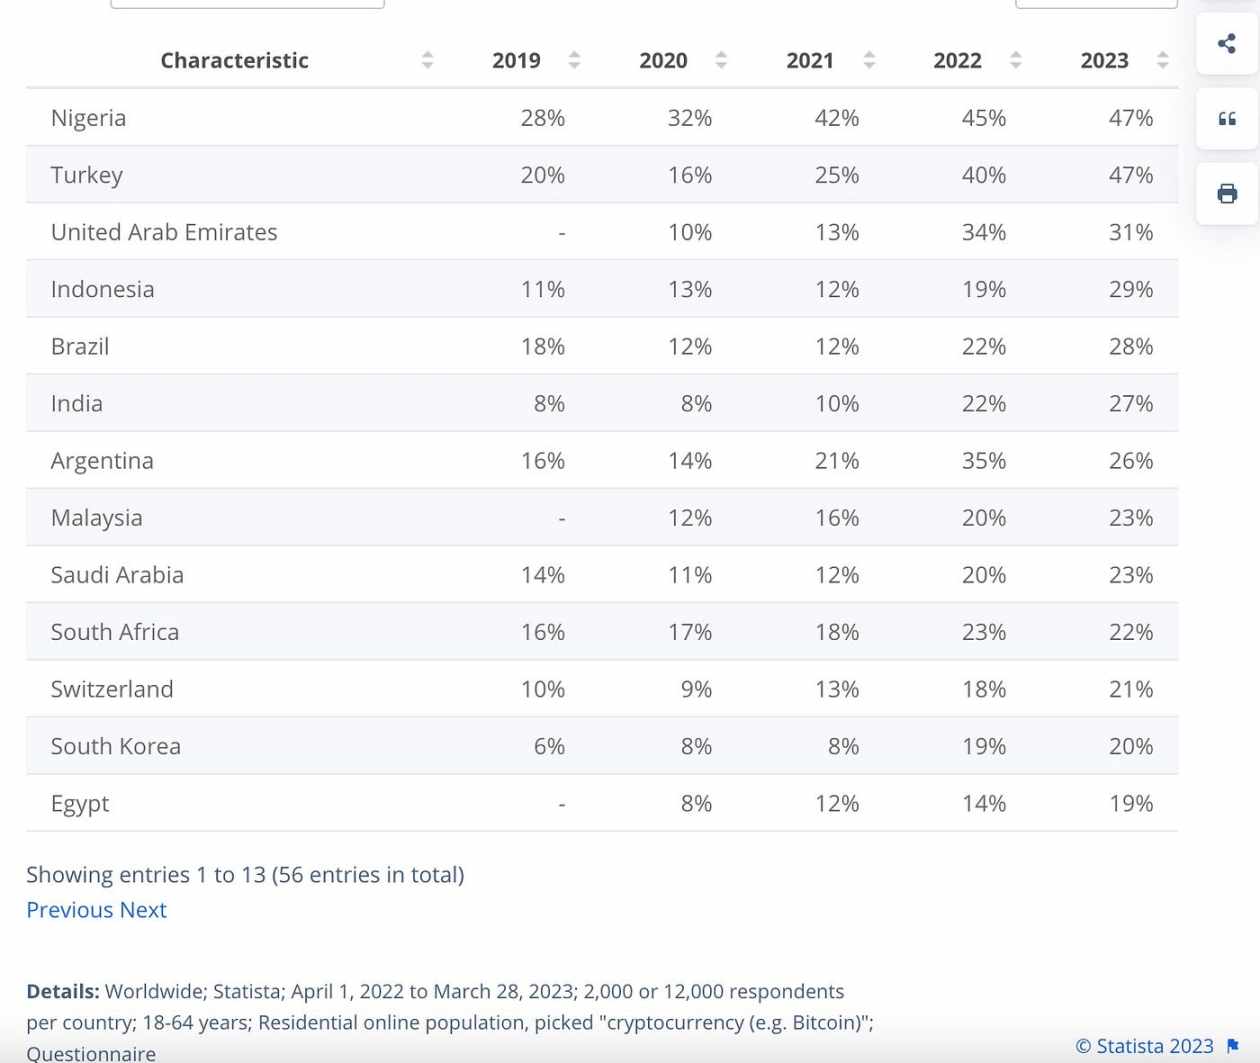Click the Statista flag report icon
This screenshot has height=1063, width=1260.
[x=1233, y=1046]
